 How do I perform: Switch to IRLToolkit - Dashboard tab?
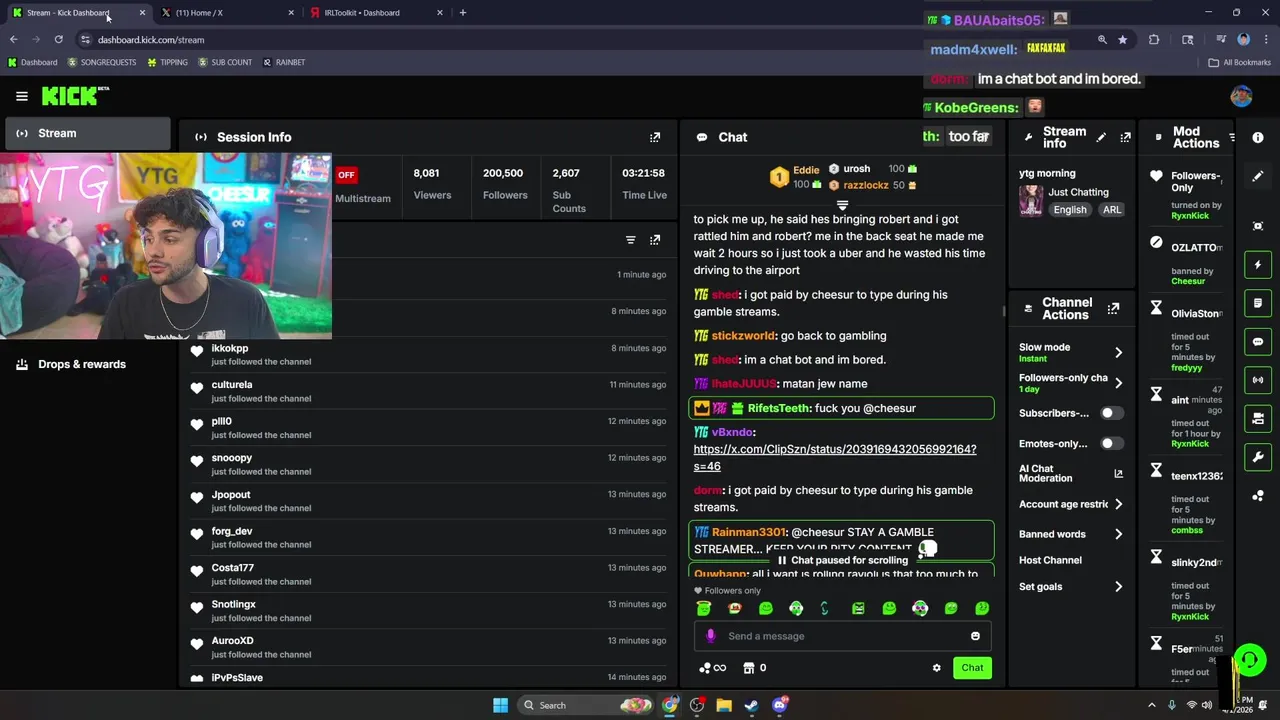(375, 13)
